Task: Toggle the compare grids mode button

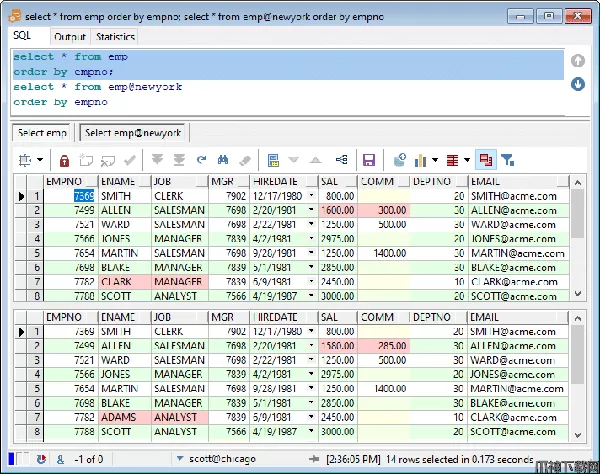Action: click(485, 160)
